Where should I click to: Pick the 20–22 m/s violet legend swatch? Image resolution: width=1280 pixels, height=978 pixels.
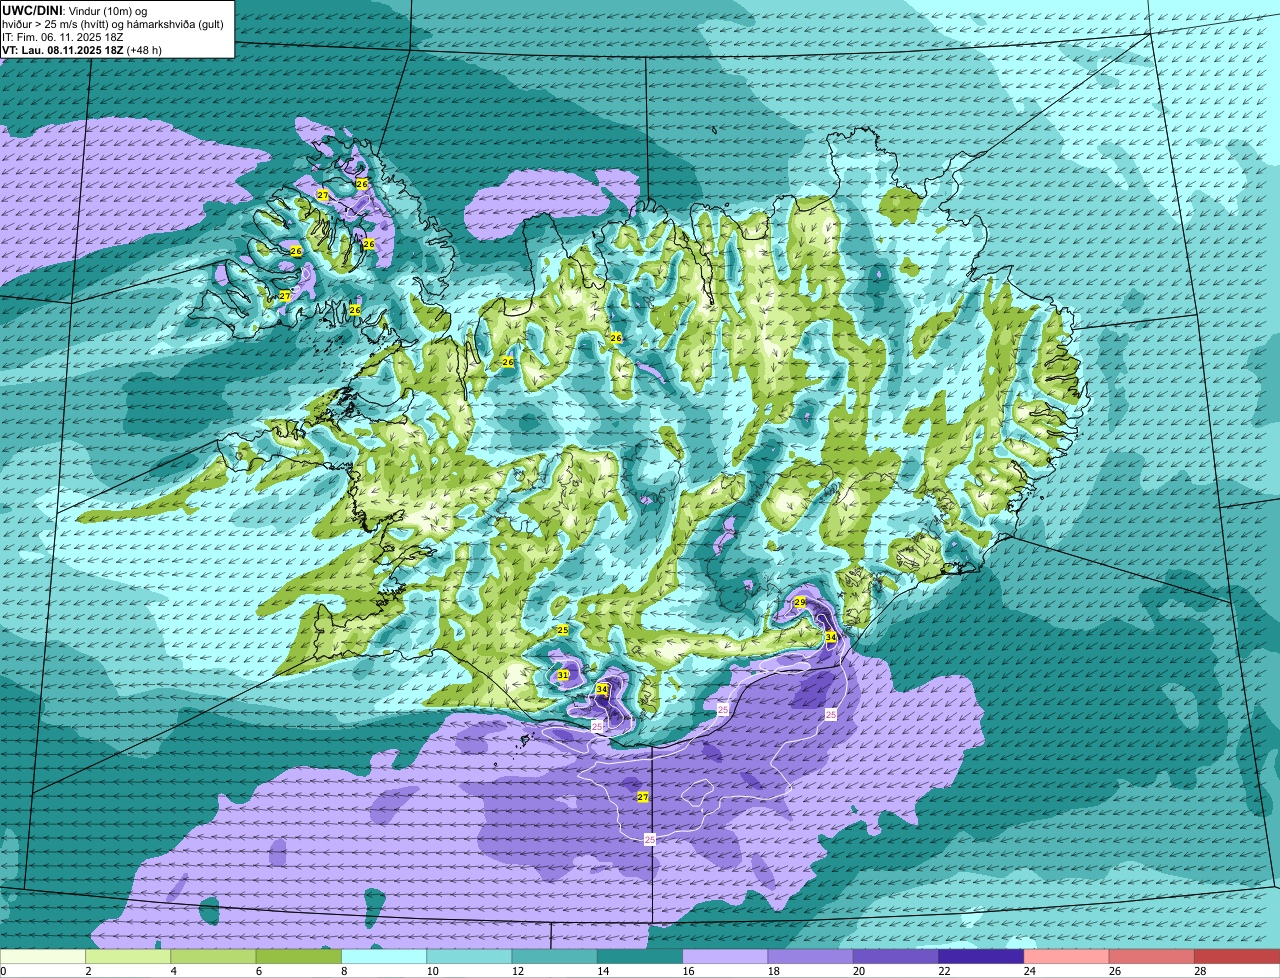896,957
